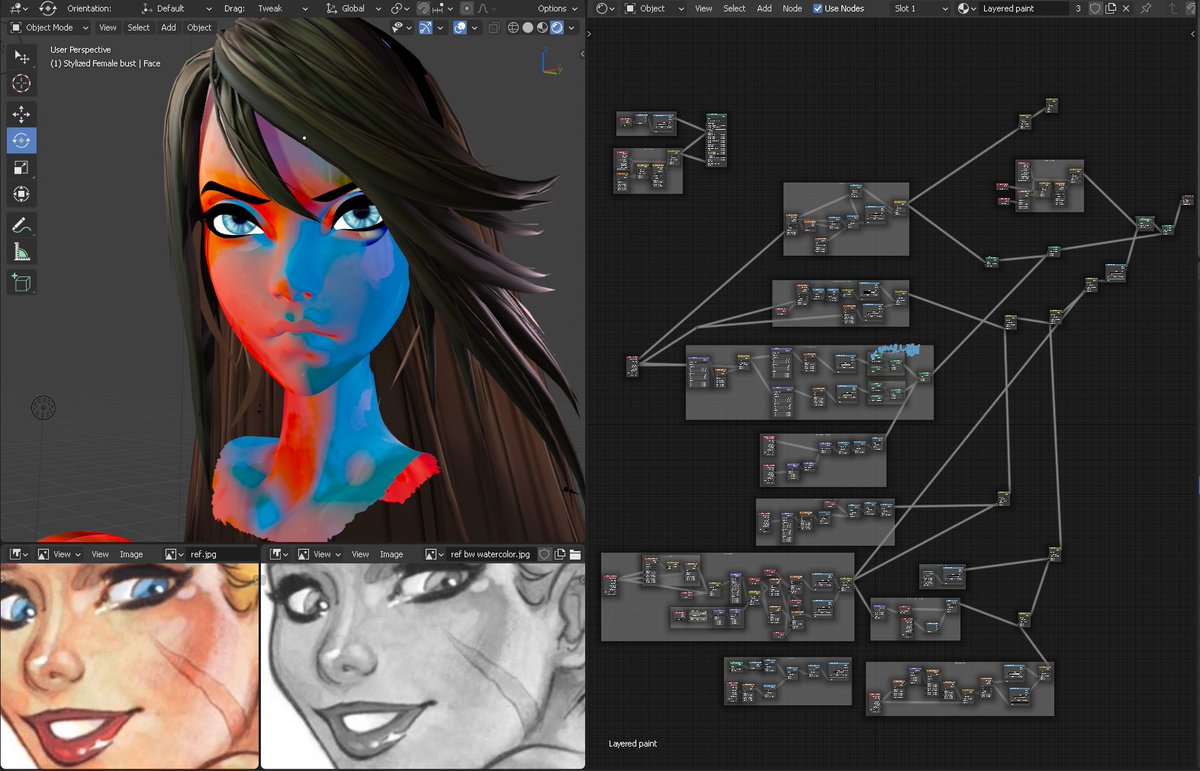1200x771 pixels.
Task: Open the Select menu in 3D viewport
Action: click(x=139, y=27)
